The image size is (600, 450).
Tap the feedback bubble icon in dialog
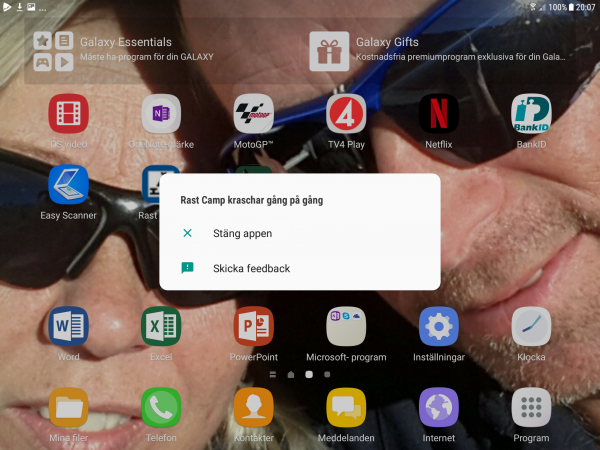click(188, 268)
